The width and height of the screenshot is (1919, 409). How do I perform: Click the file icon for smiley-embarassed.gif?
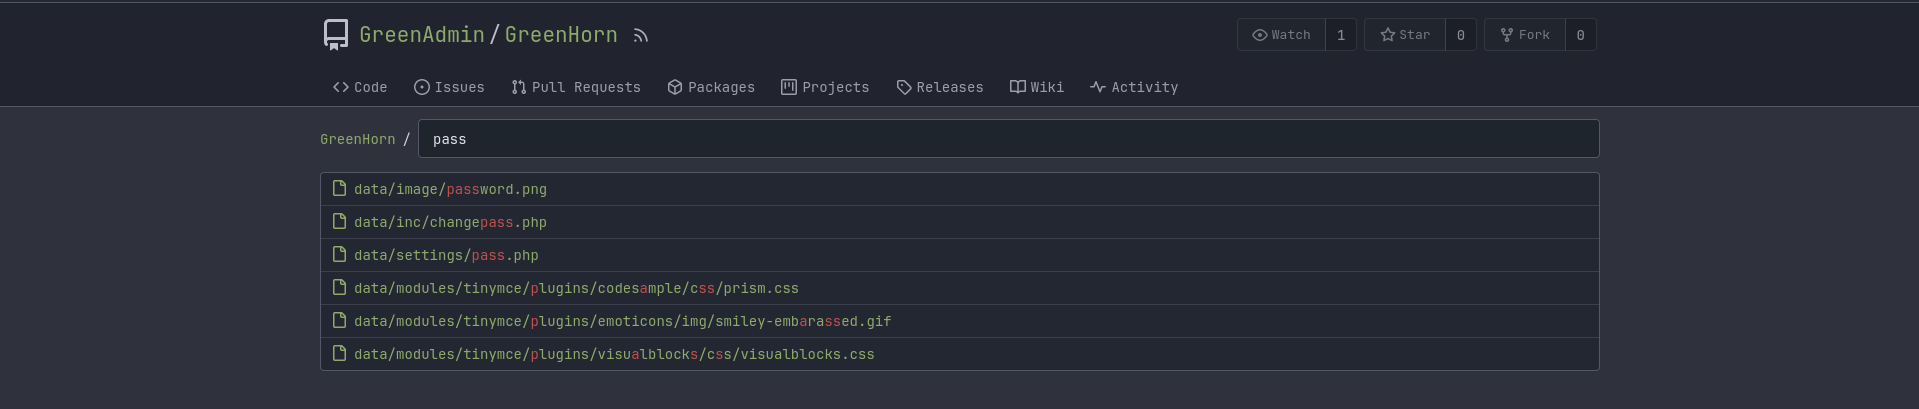pos(339,321)
